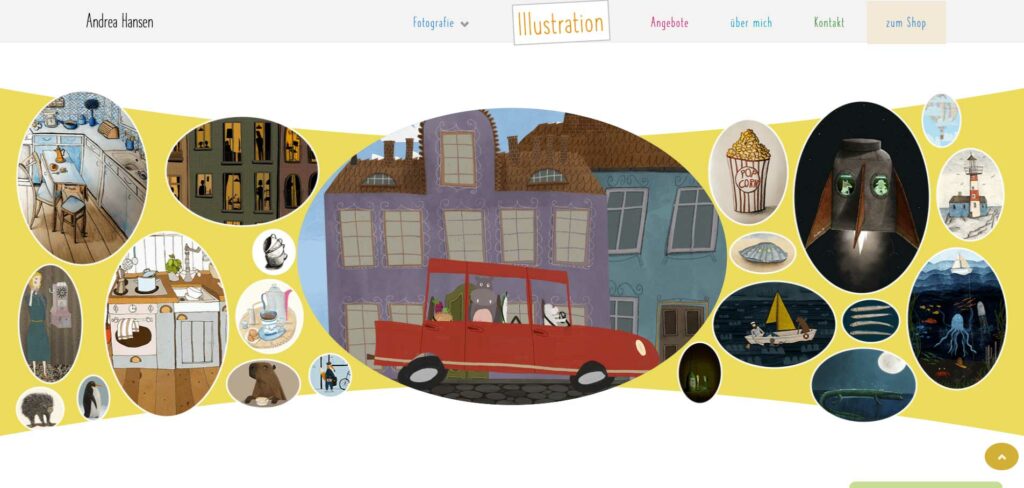
Task: Open the yellow sailboat illustration
Action: 774,325
